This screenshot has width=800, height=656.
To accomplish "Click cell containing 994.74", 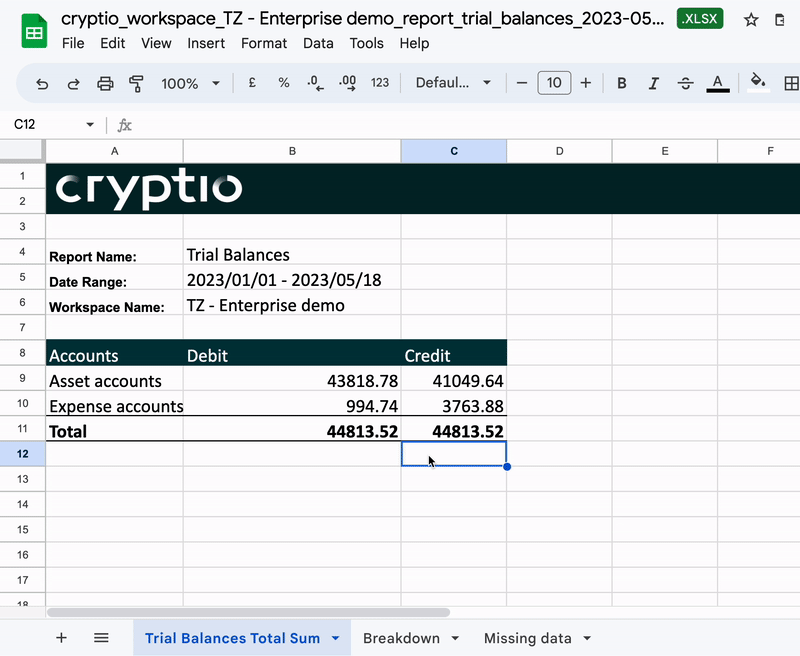I will 292,403.
